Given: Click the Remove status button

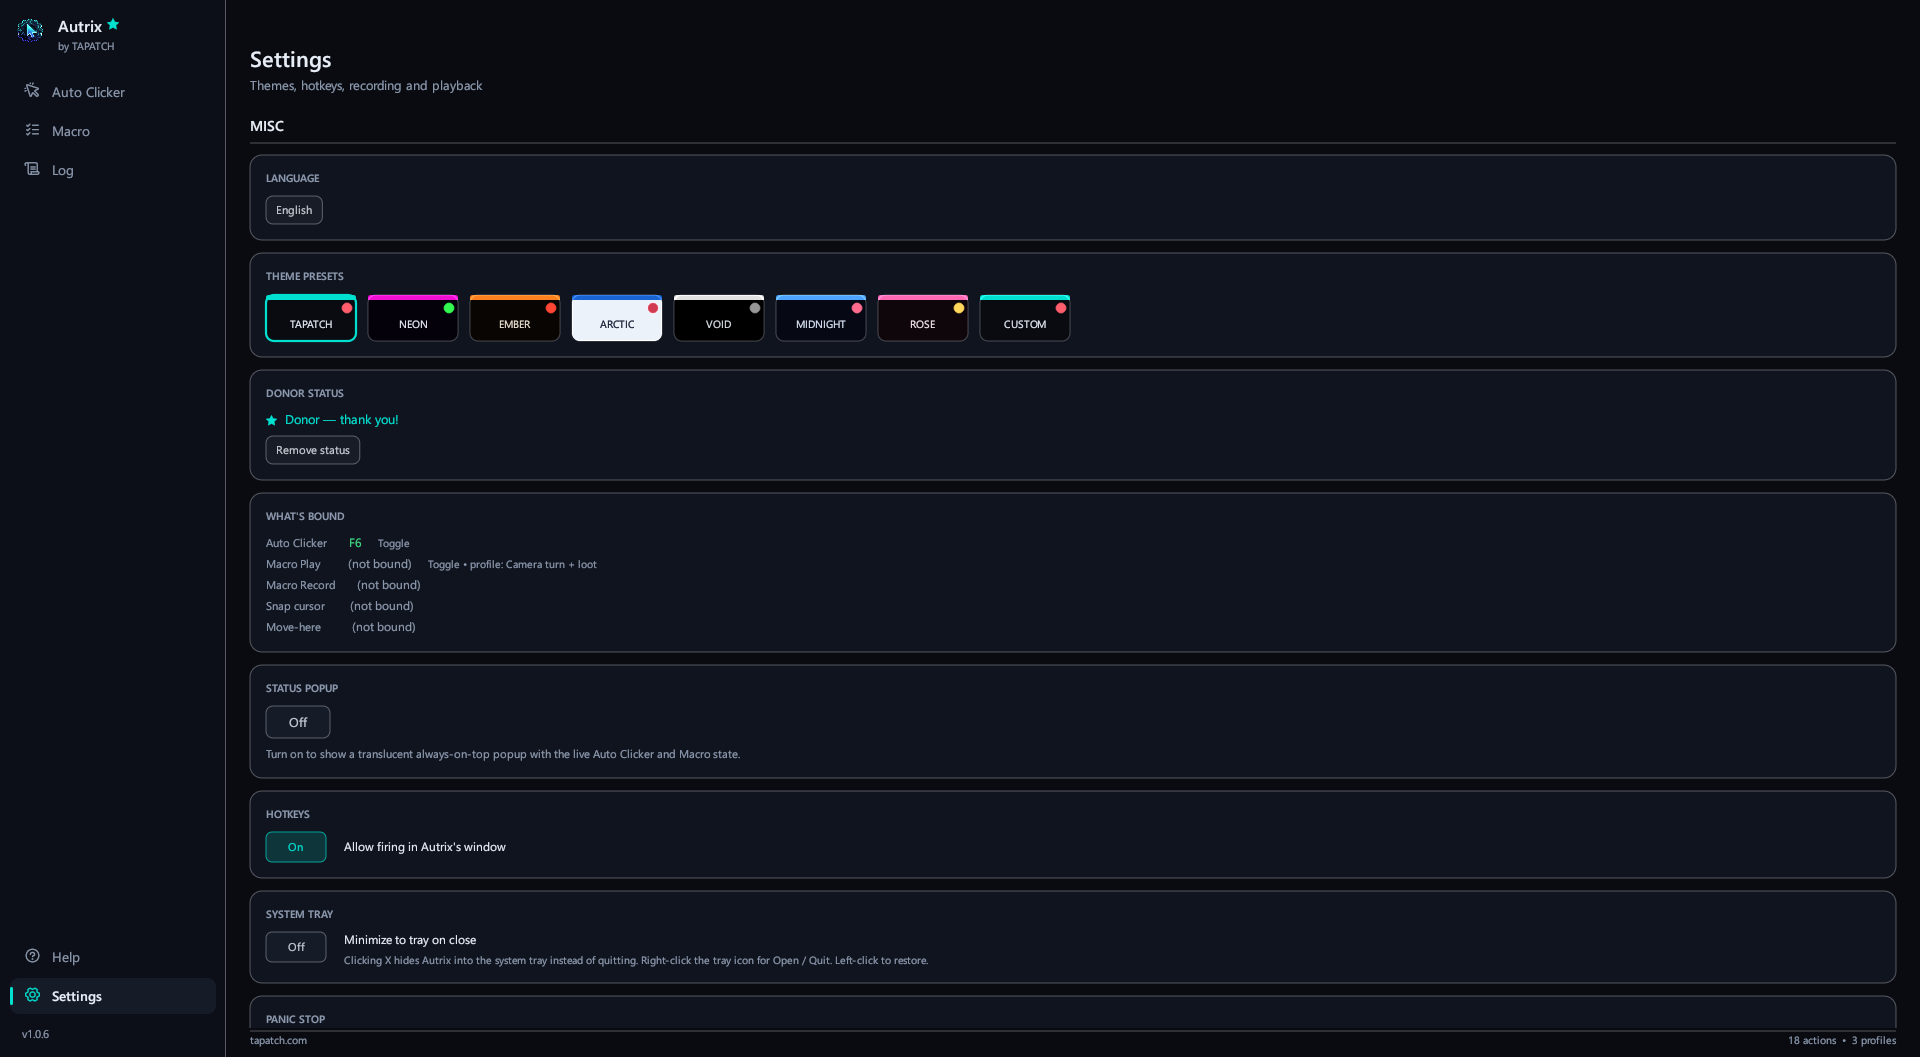Looking at the screenshot, I should tap(313, 450).
